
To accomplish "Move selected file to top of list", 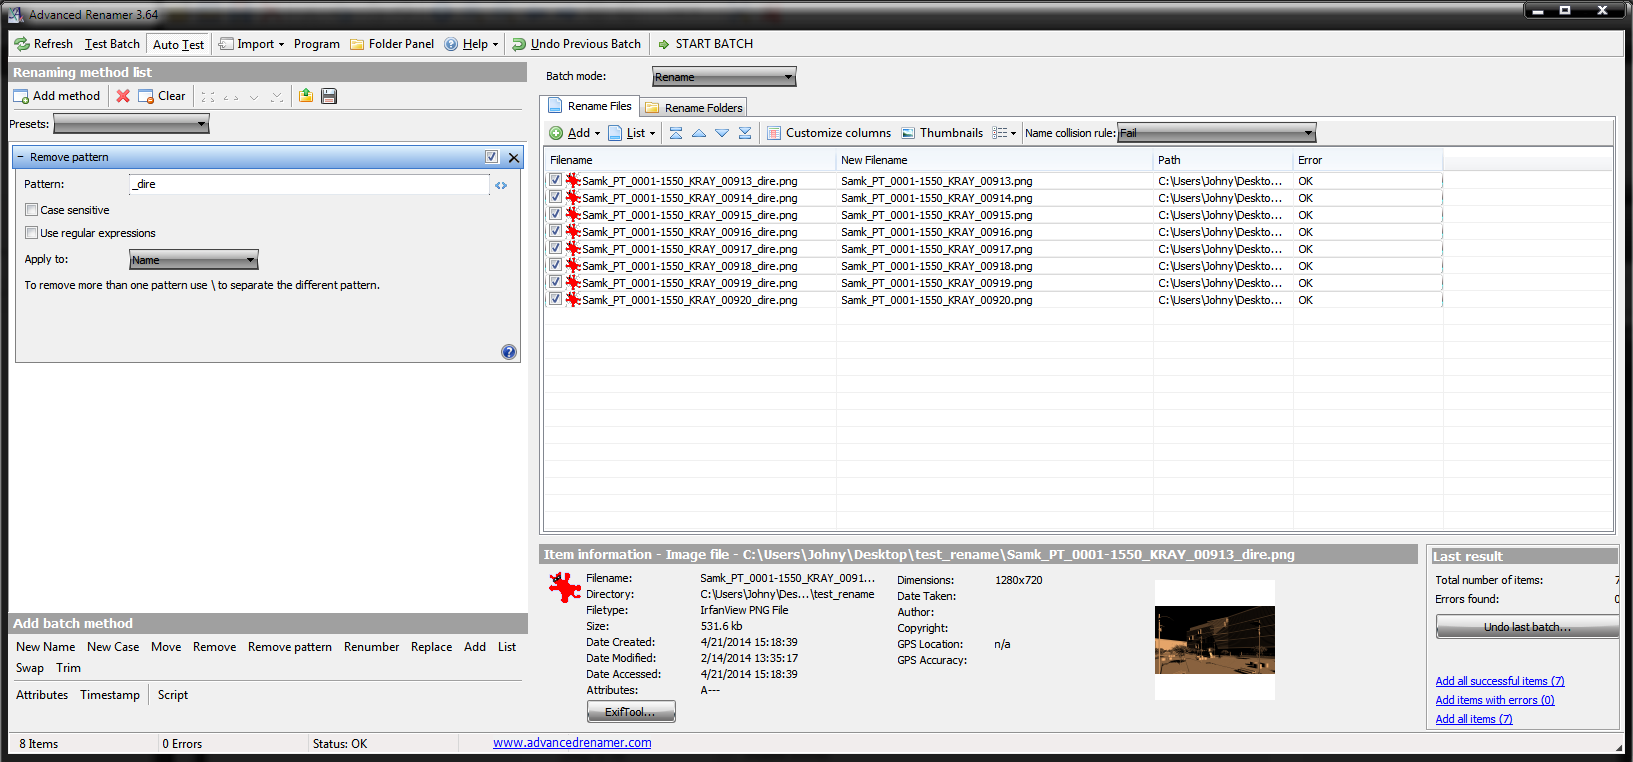I will [x=676, y=133].
